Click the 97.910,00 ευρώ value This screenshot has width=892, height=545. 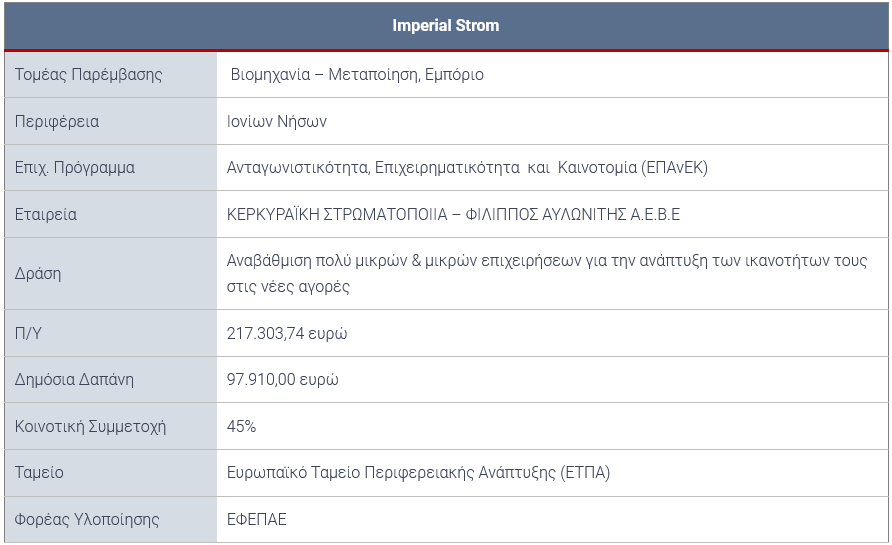[282, 379]
